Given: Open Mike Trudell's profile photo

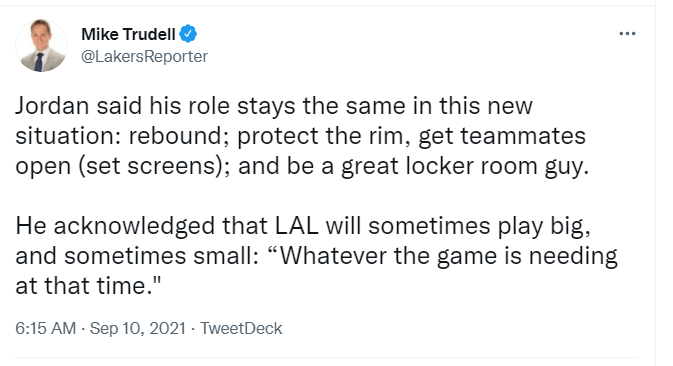Looking at the screenshot, I should tap(42, 45).
